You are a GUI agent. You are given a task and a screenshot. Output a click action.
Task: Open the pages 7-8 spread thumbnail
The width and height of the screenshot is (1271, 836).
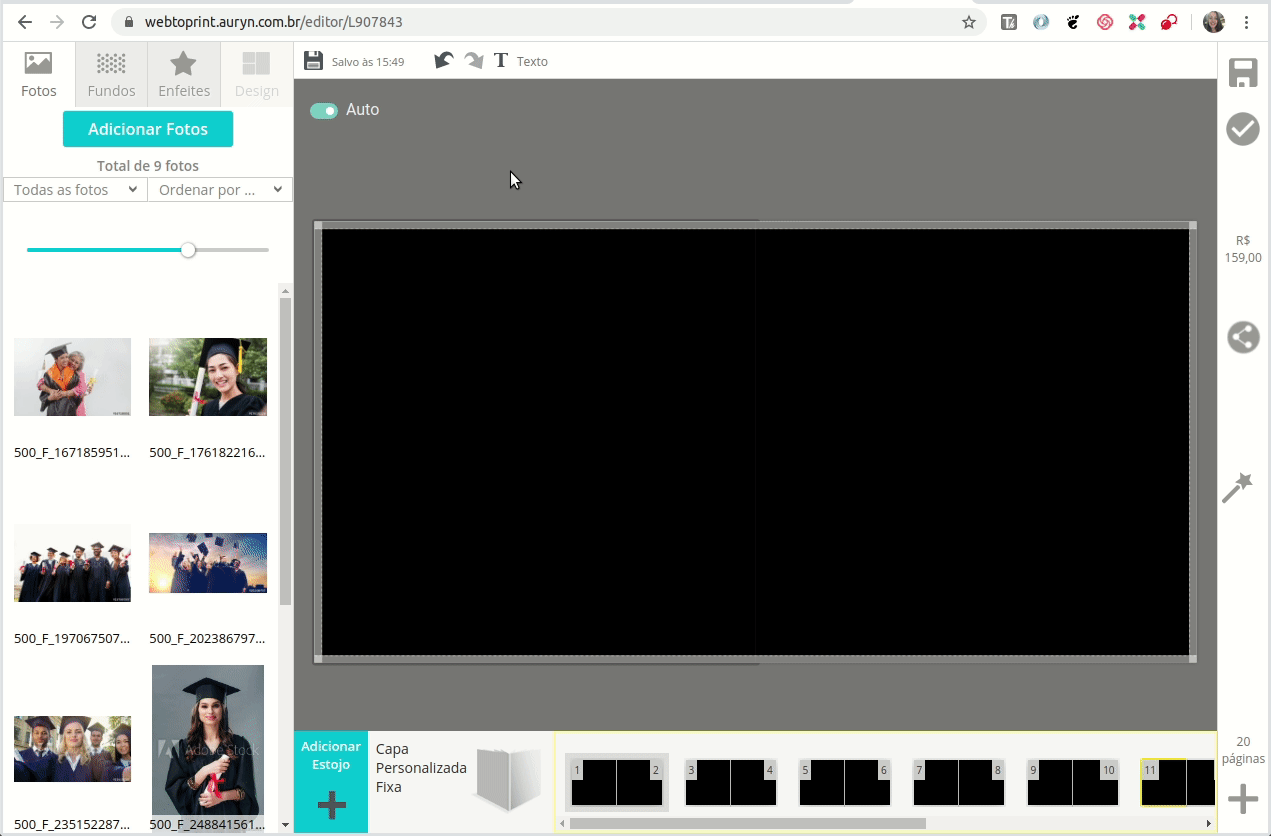point(959,782)
